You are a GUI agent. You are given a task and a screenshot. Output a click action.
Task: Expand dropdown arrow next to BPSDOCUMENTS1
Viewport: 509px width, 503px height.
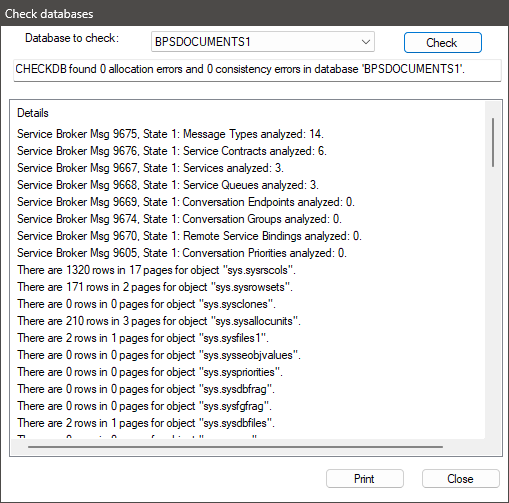(x=366, y=42)
